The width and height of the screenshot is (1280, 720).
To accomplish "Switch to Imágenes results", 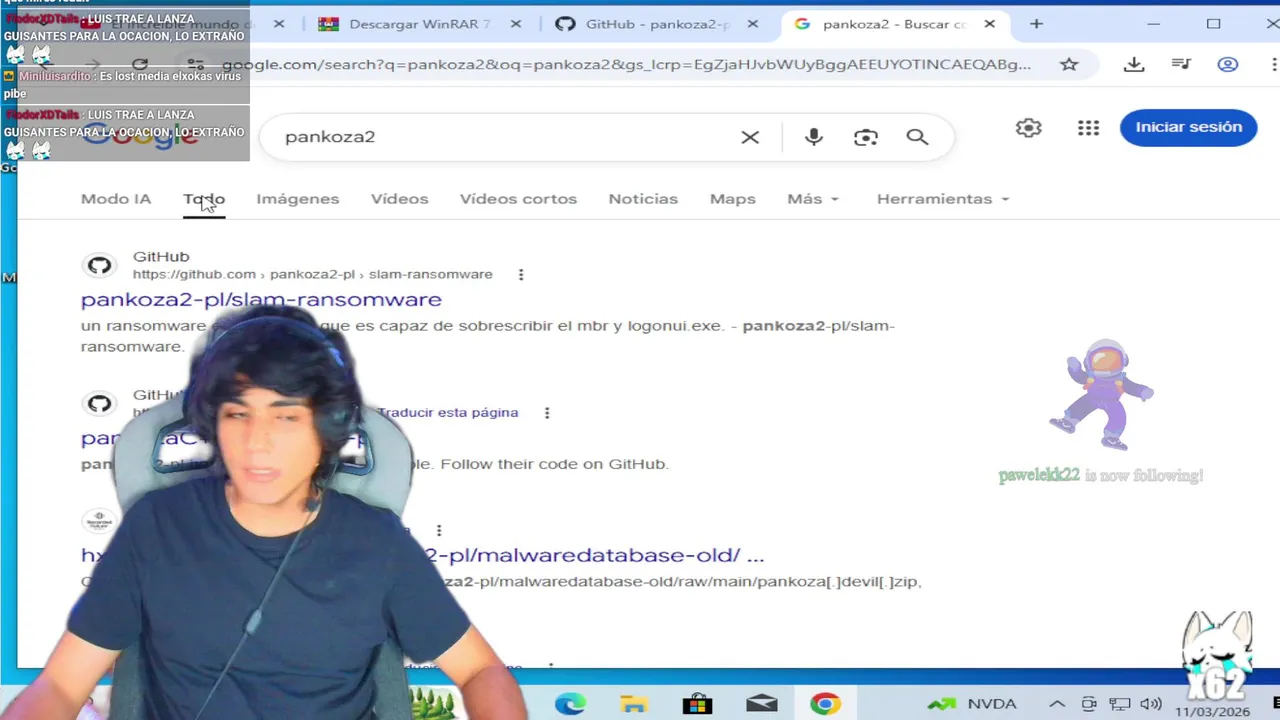I will [x=298, y=199].
